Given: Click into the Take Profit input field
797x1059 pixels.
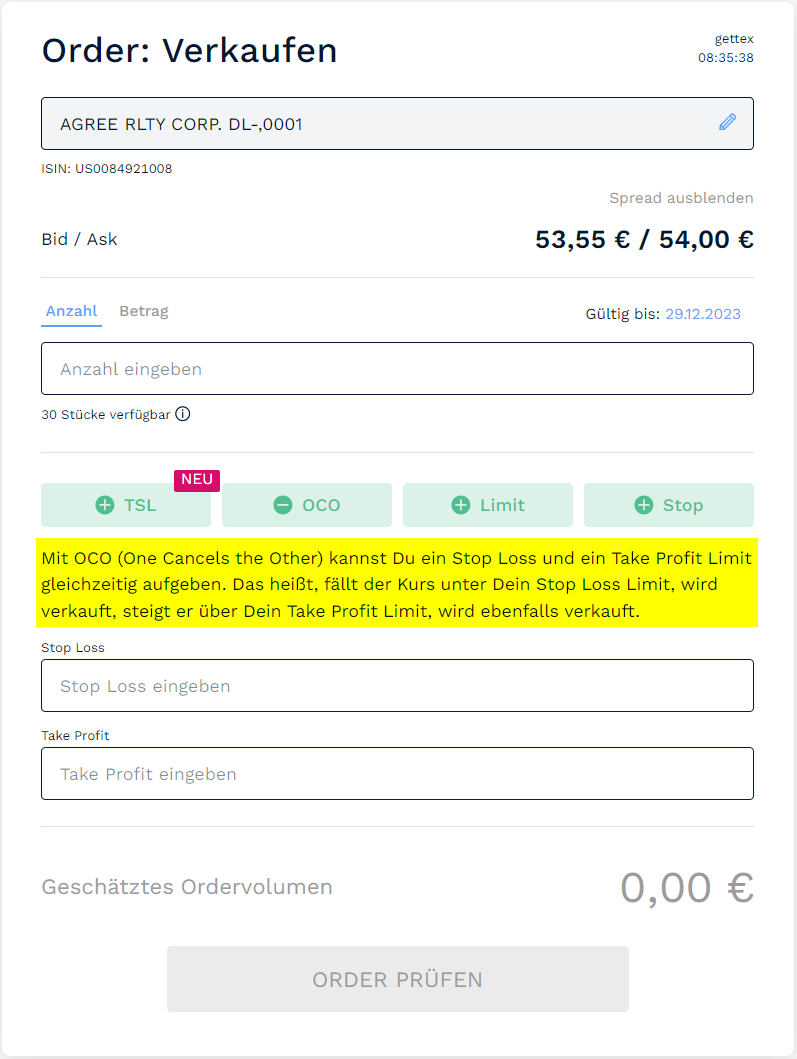Looking at the screenshot, I should (x=397, y=774).
